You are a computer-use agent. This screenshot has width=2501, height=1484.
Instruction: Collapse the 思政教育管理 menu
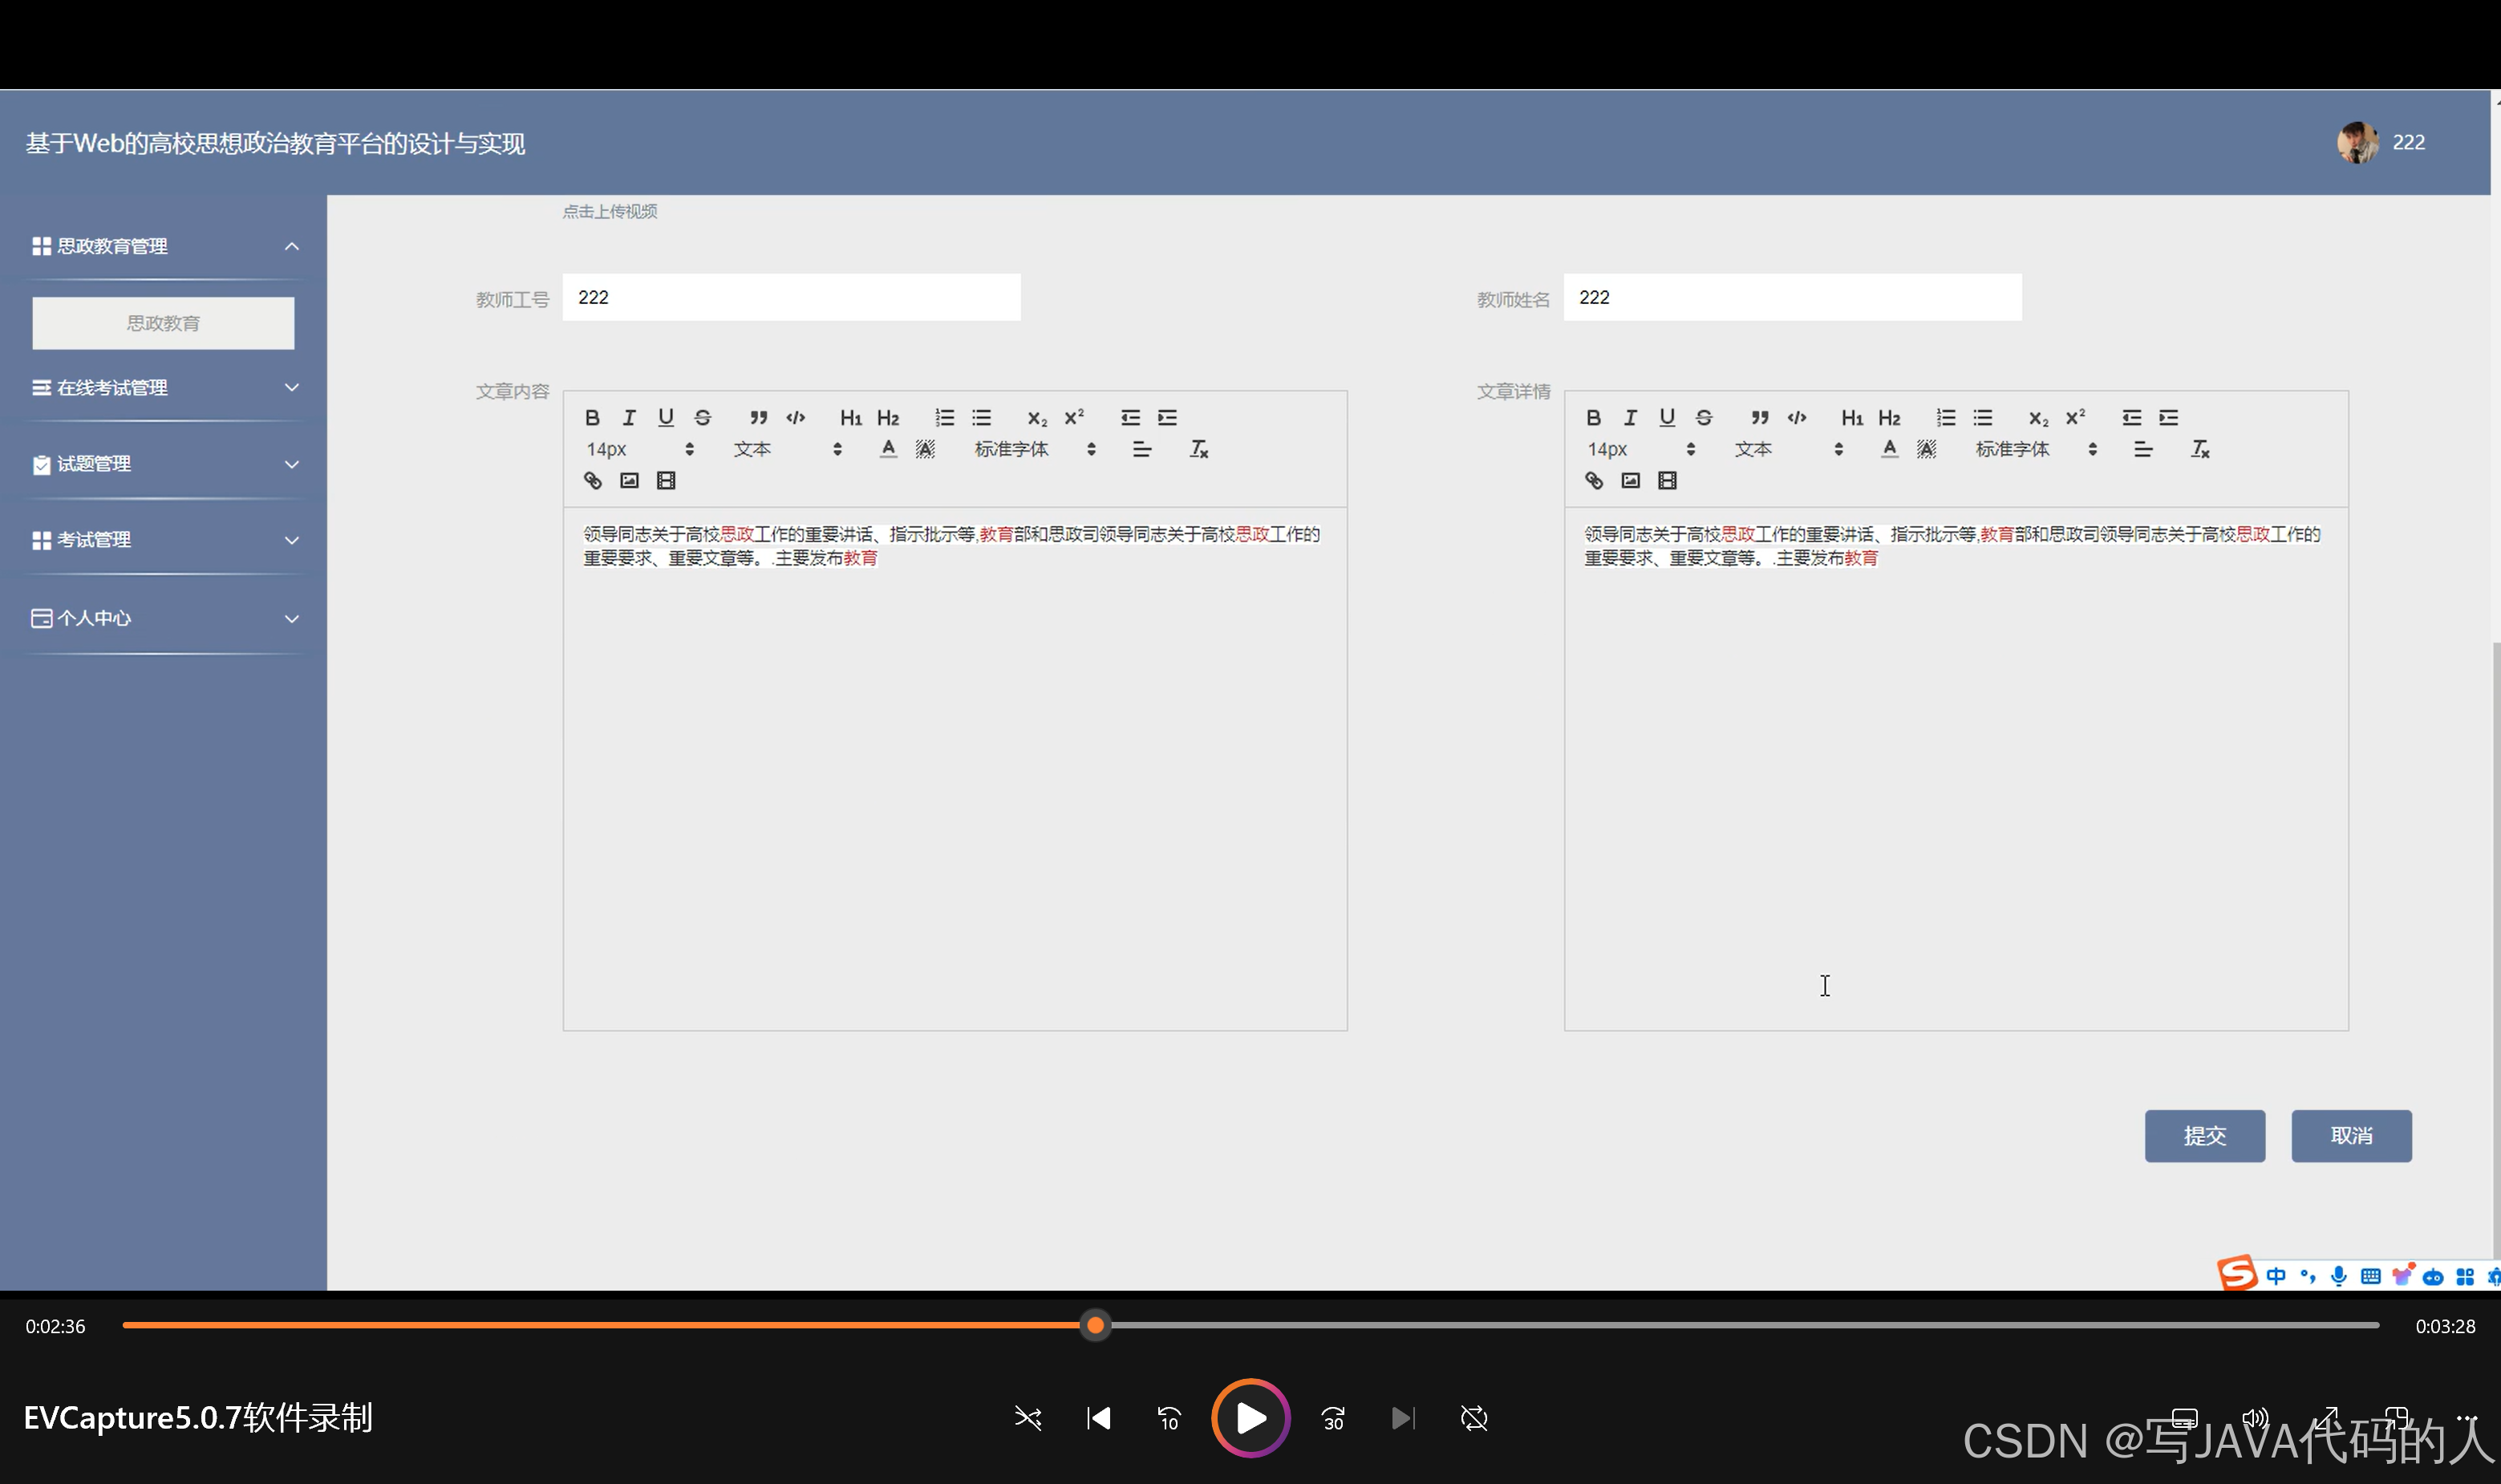point(164,246)
